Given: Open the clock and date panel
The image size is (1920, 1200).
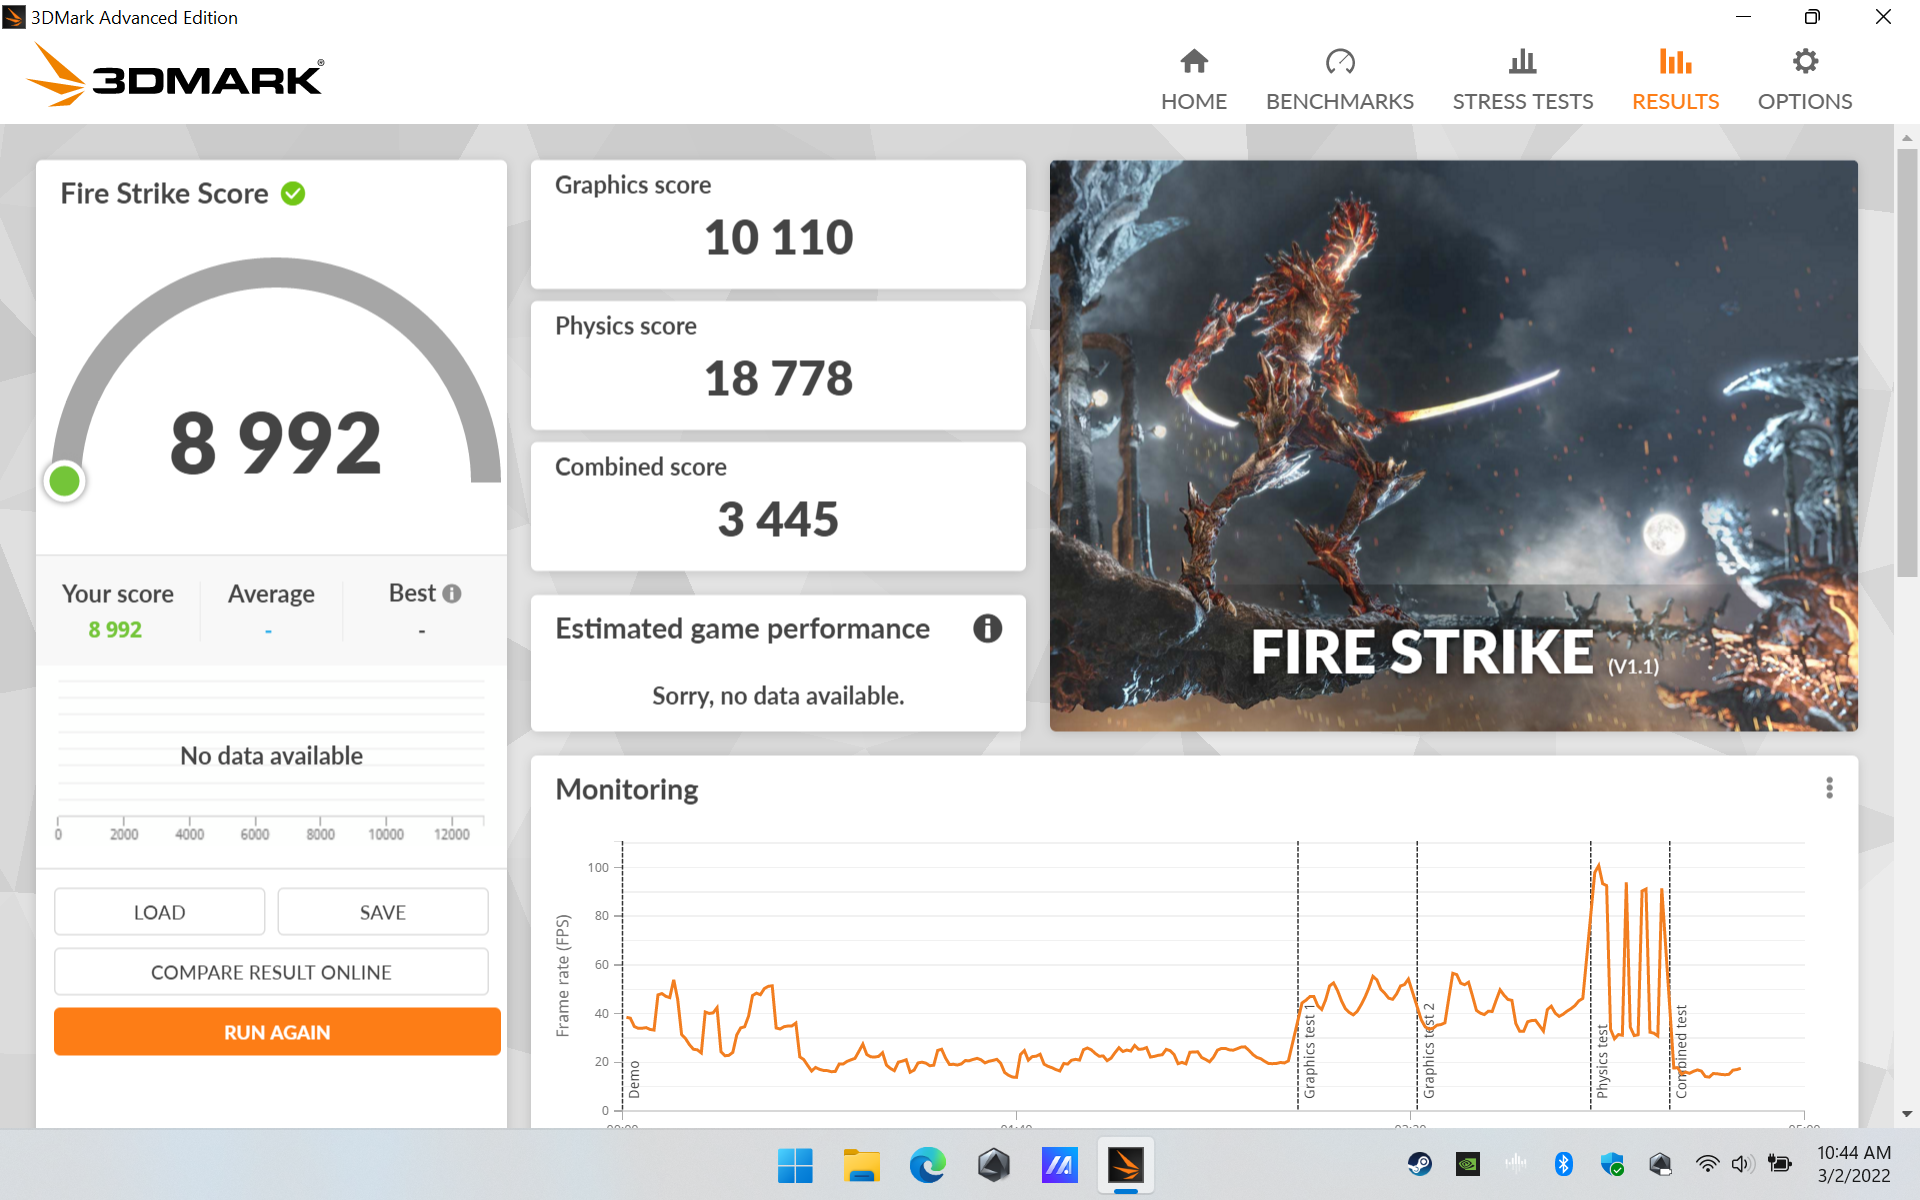Looking at the screenshot, I should [x=1853, y=1164].
